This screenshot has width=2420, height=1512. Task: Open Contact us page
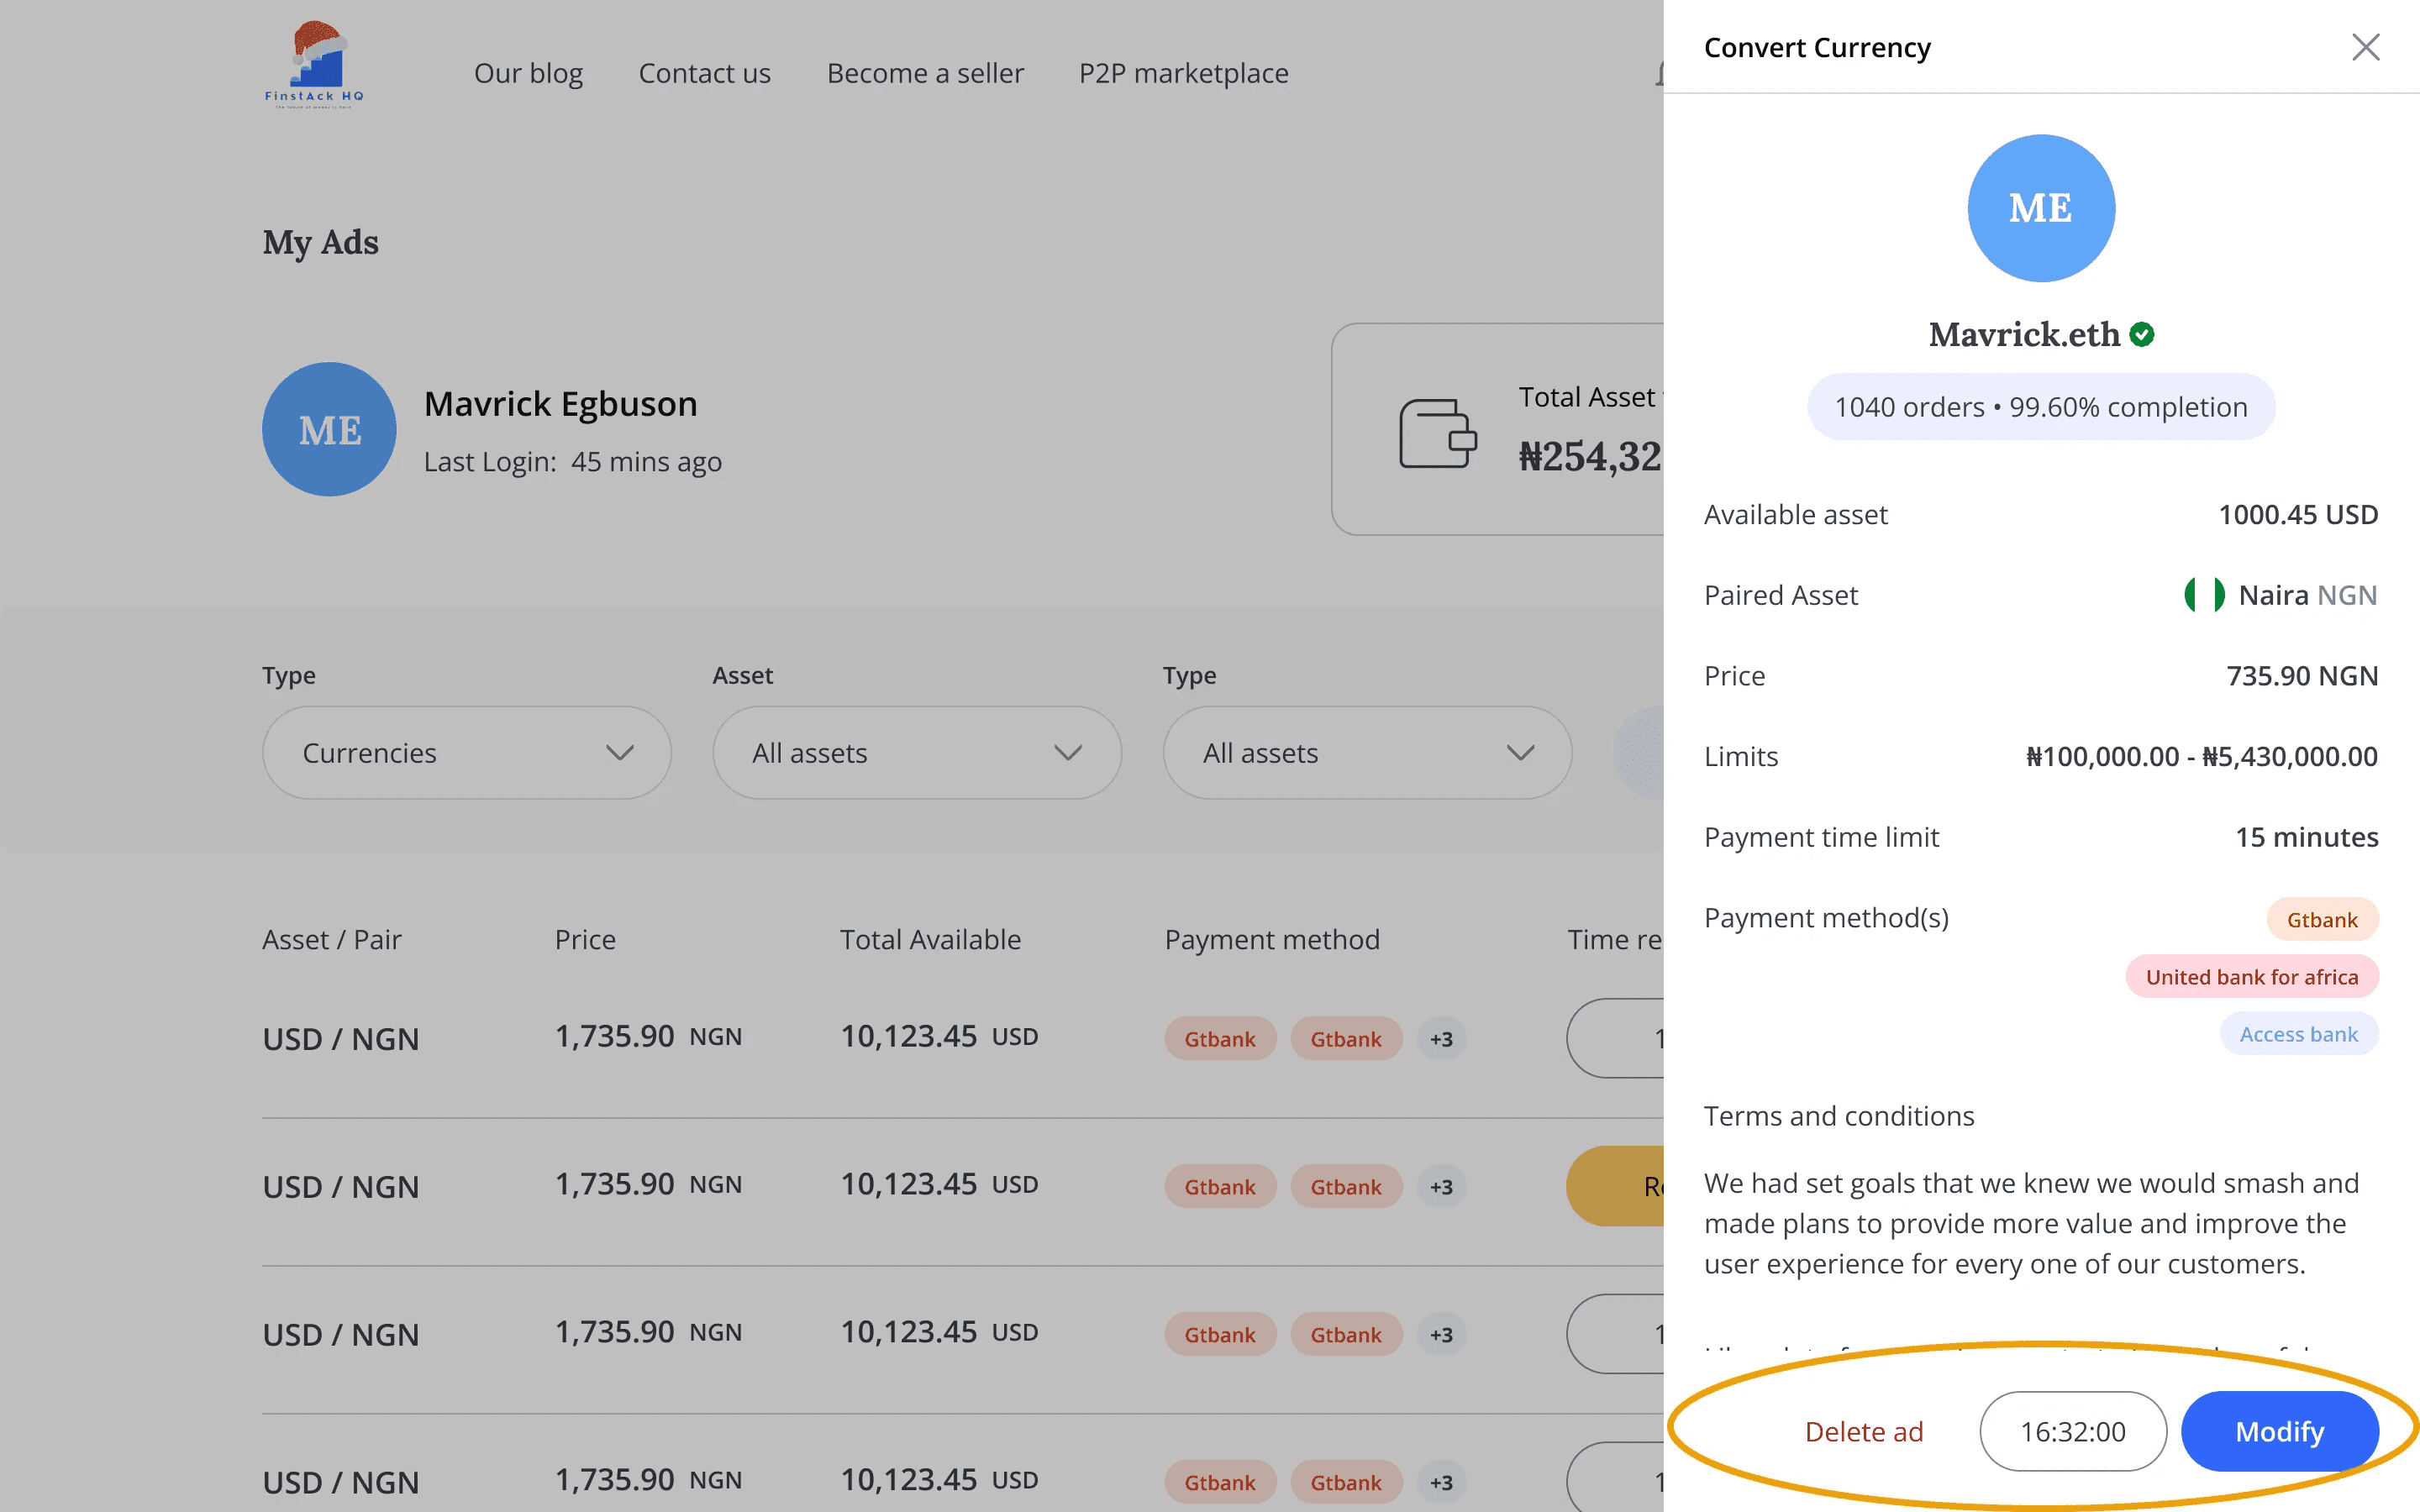tap(705, 73)
